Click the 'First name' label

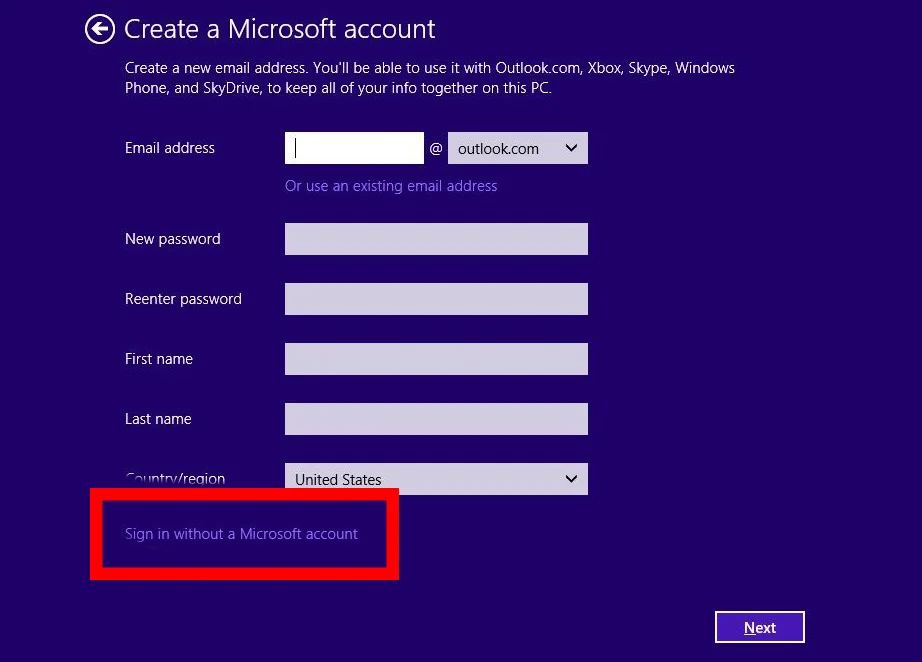coord(159,359)
